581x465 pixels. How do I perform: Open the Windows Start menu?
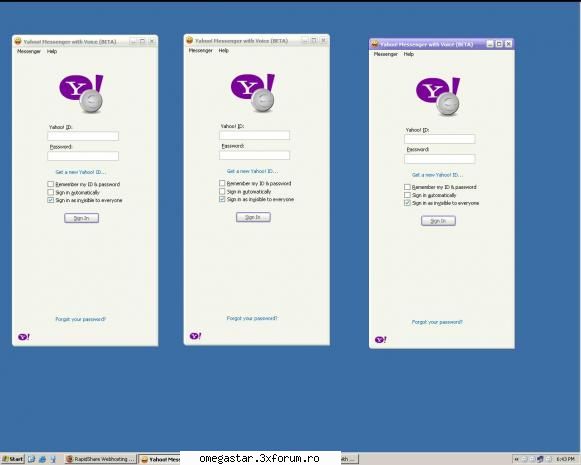point(13,459)
